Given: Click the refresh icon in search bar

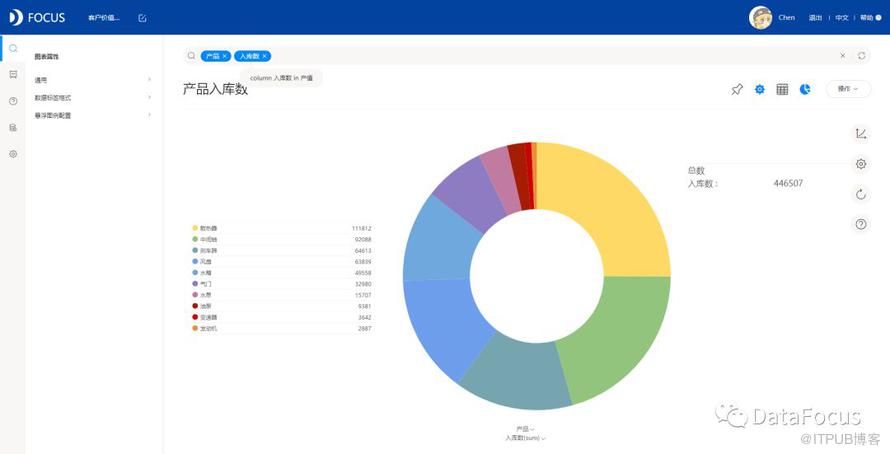Looking at the screenshot, I should click(x=862, y=56).
